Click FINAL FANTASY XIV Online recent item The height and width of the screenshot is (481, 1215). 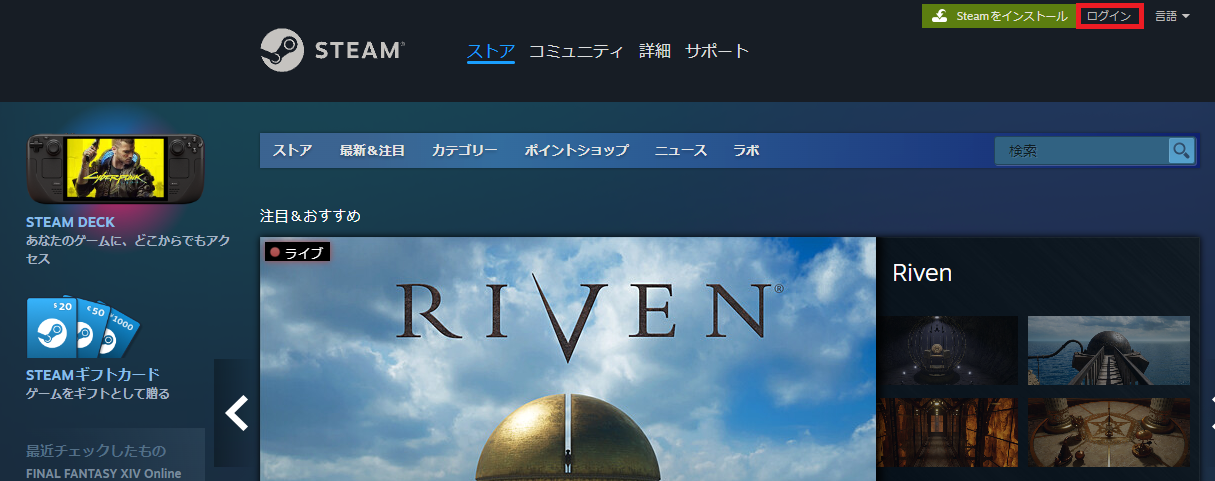104,474
